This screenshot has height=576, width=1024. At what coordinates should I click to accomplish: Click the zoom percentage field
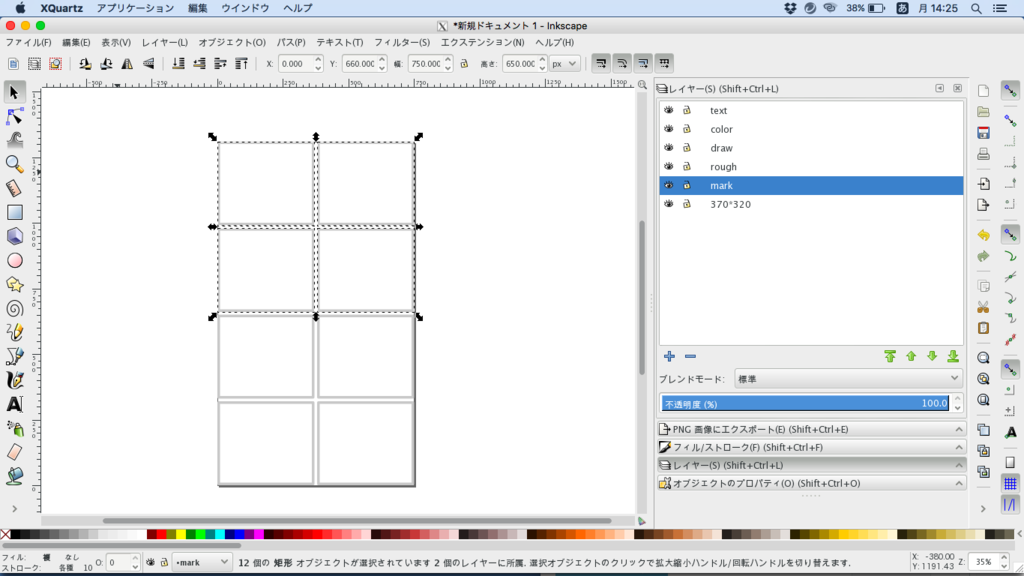click(984, 562)
